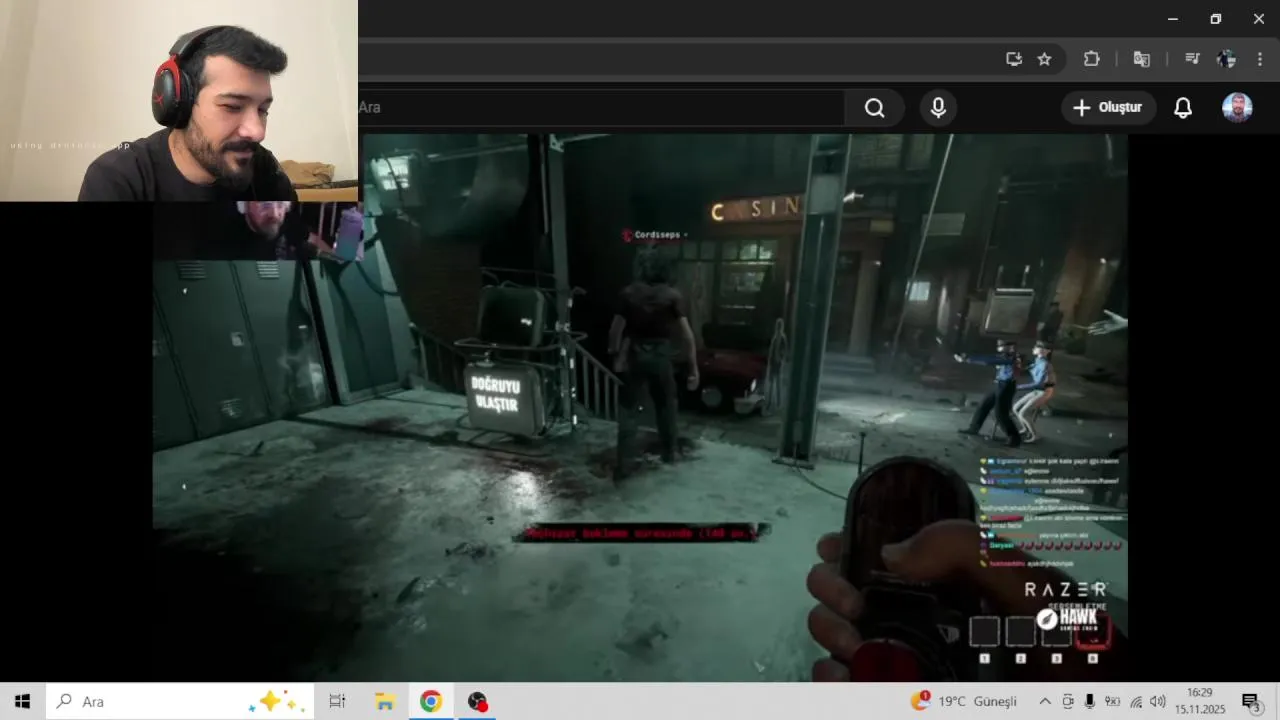The image size is (1280, 720).
Task: Open the Chrome profile avatar
Action: click(1226, 59)
